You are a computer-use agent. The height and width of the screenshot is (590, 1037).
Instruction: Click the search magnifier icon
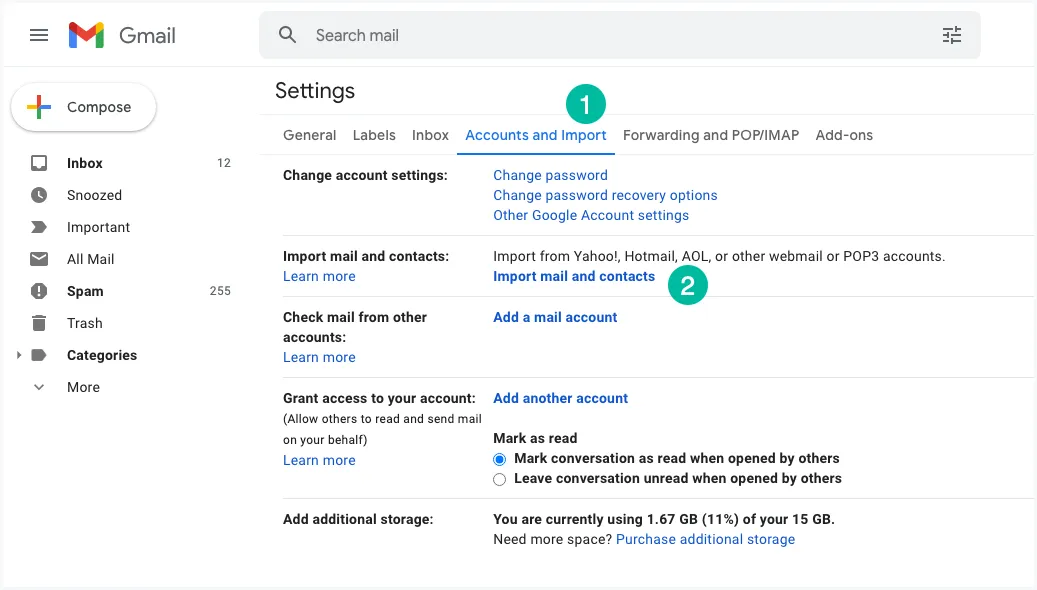point(288,35)
